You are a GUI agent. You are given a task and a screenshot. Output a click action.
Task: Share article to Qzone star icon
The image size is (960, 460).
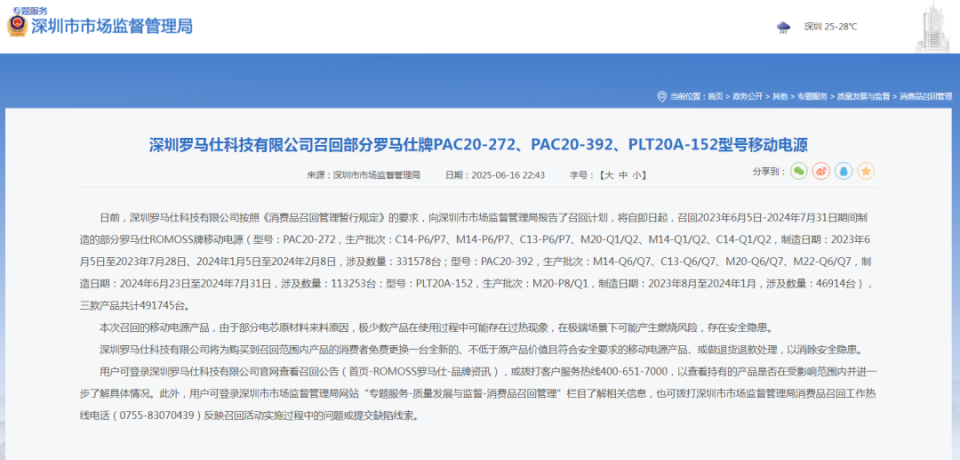pyautogui.click(x=866, y=172)
